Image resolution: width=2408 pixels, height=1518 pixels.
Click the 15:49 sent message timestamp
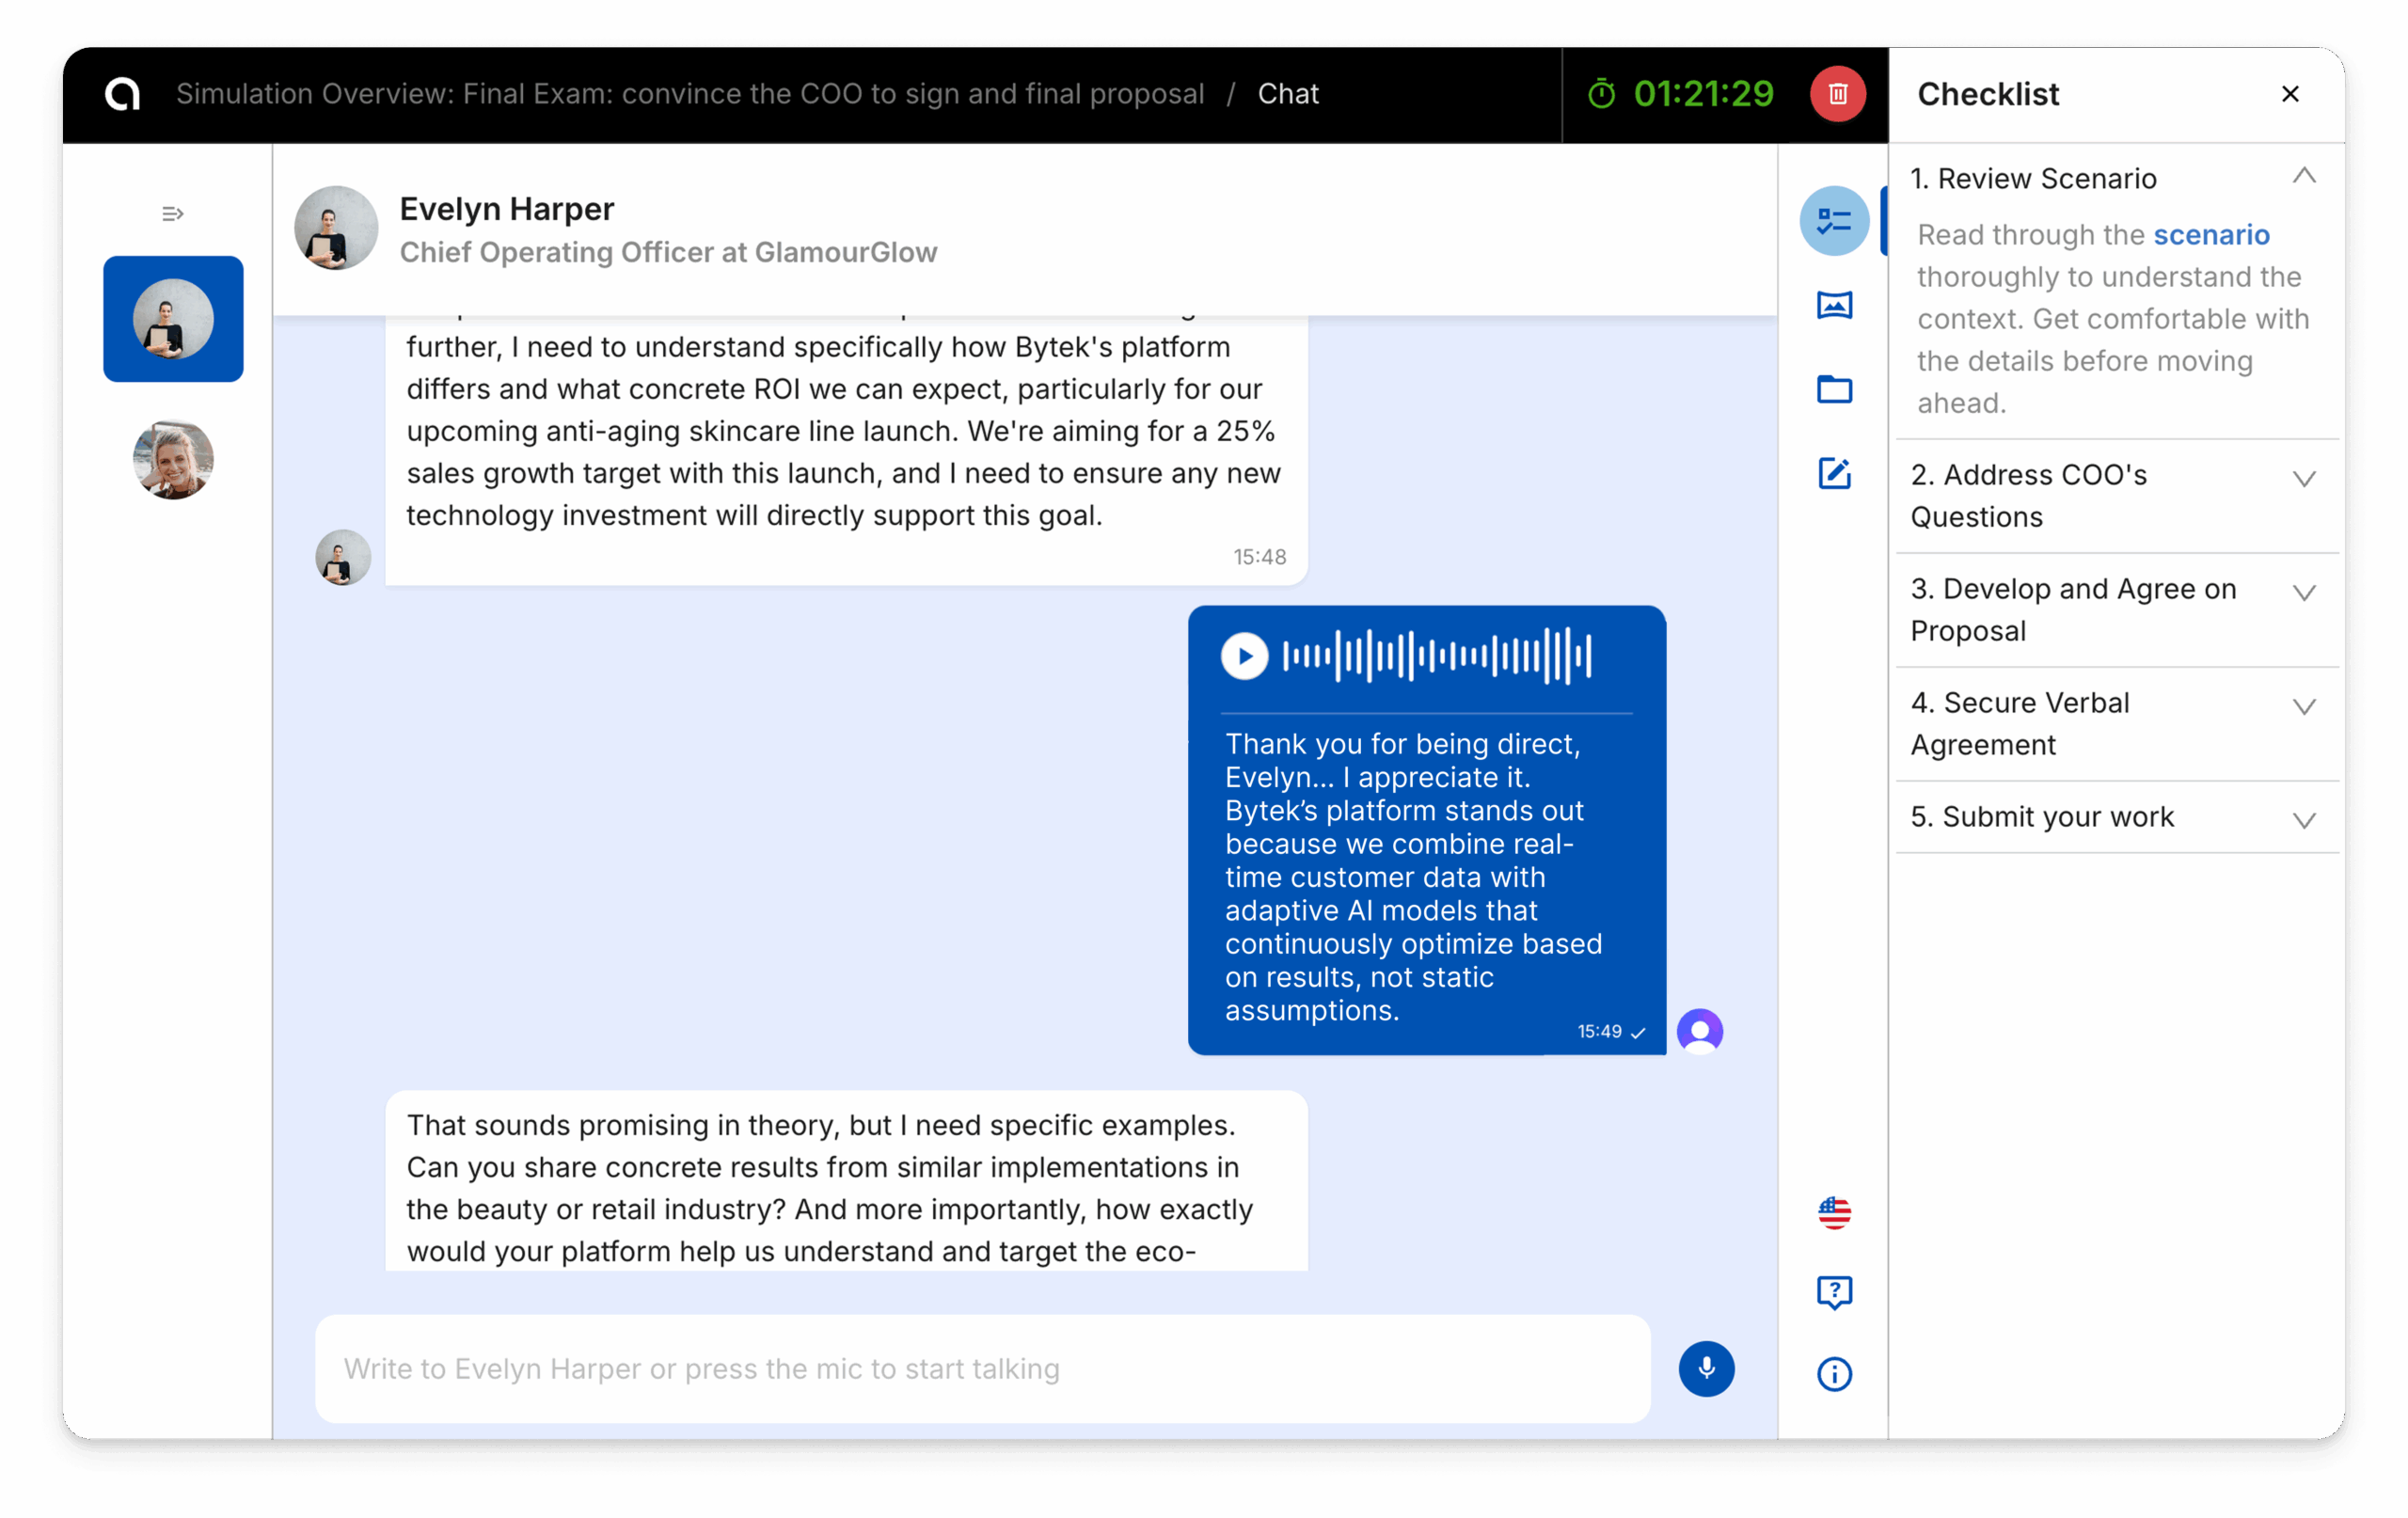pyautogui.click(x=1599, y=1032)
